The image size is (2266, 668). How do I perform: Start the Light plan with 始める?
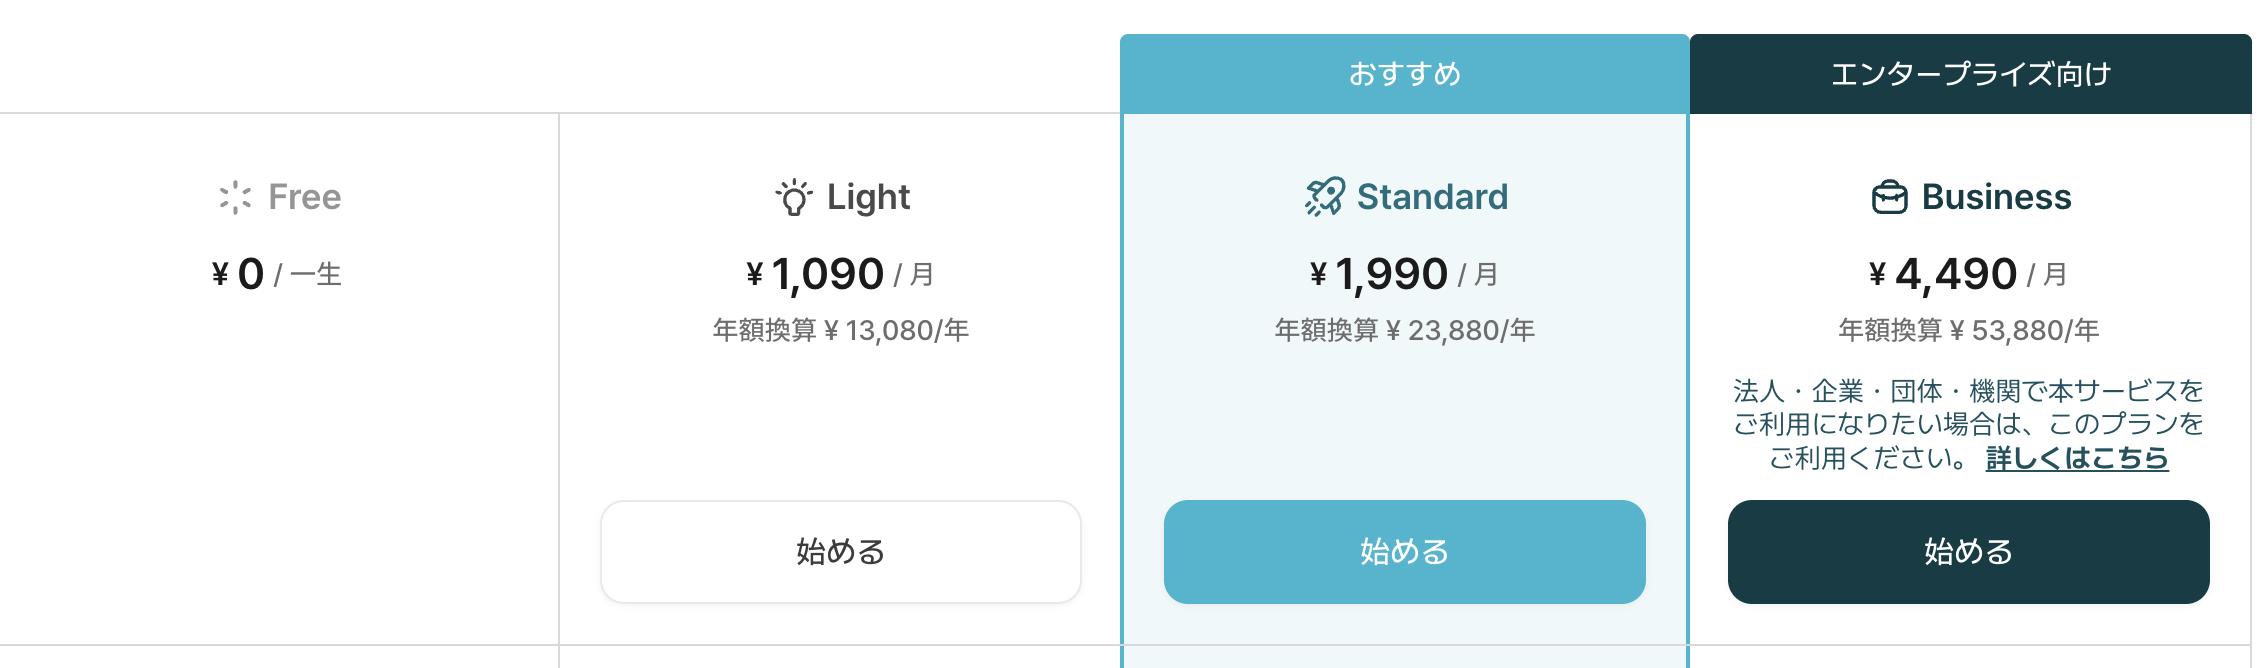tap(841, 552)
